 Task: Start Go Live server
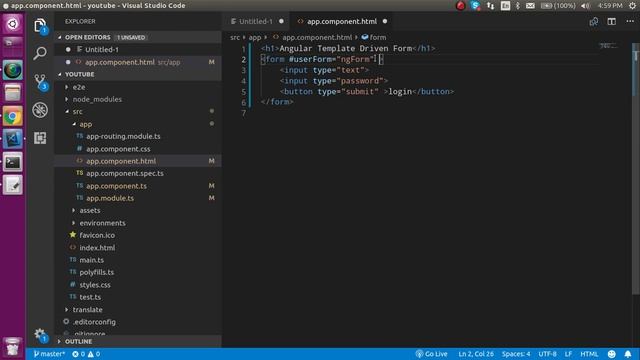(431, 354)
